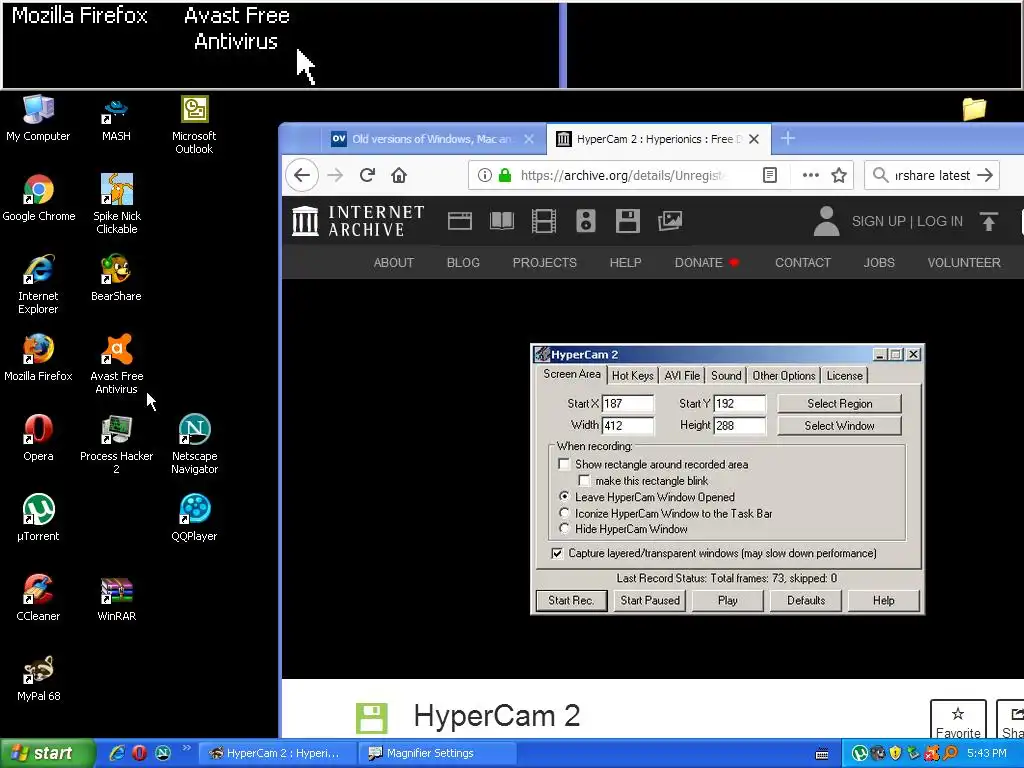Open Magnifier Settings taskbar button
1024x768 pixels.
click(436, 753)
